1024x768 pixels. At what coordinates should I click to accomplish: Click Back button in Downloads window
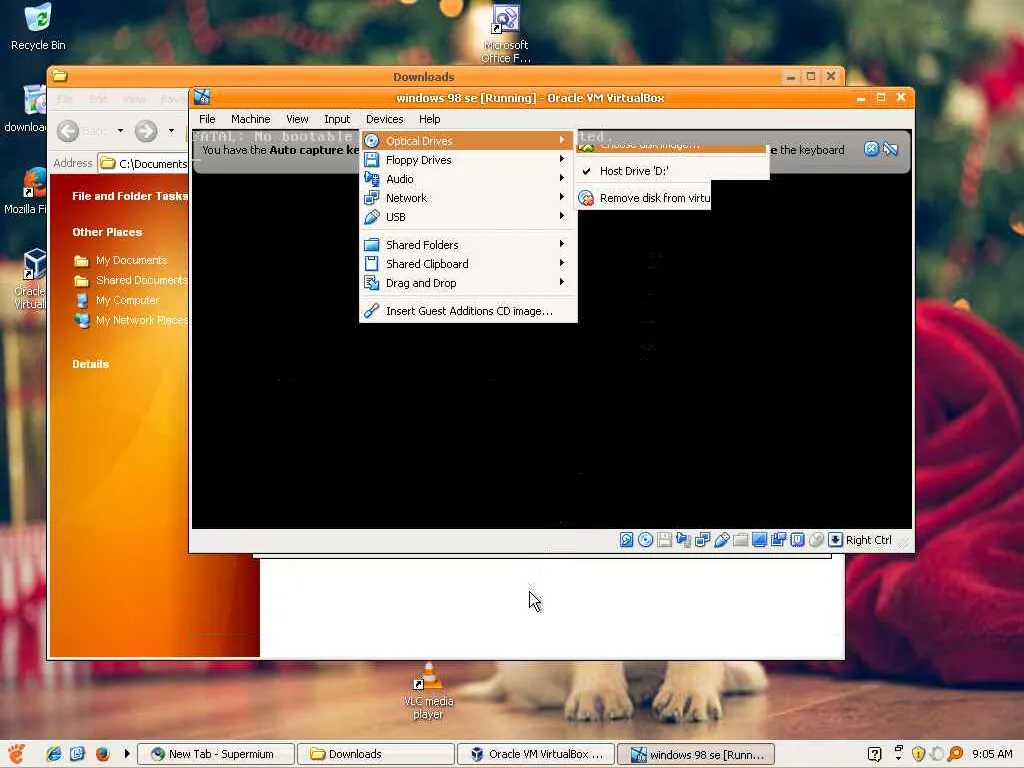coord(68,131)
